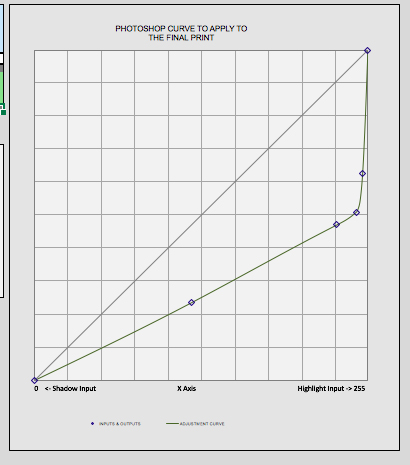The width and height of the screenshot is (410, 465).
Task: Click the middle point of the three clustered curve markers
Action: pos(356,212)
